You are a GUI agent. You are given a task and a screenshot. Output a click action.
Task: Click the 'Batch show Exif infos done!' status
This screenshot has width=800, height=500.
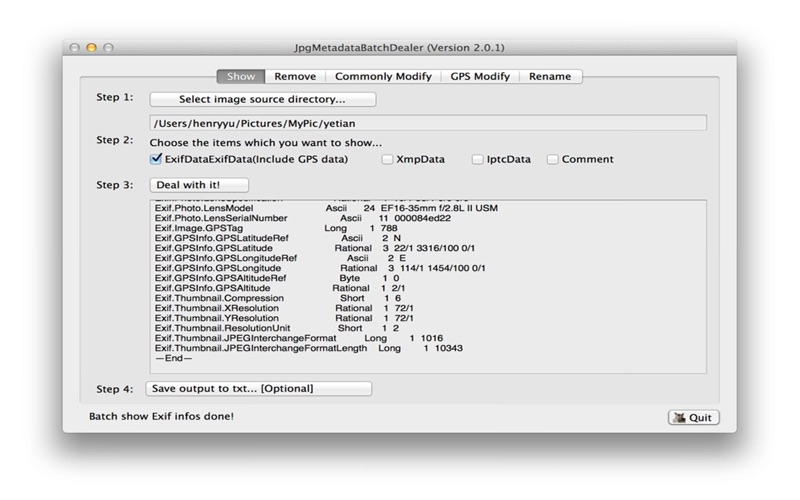tap(161, 416)
